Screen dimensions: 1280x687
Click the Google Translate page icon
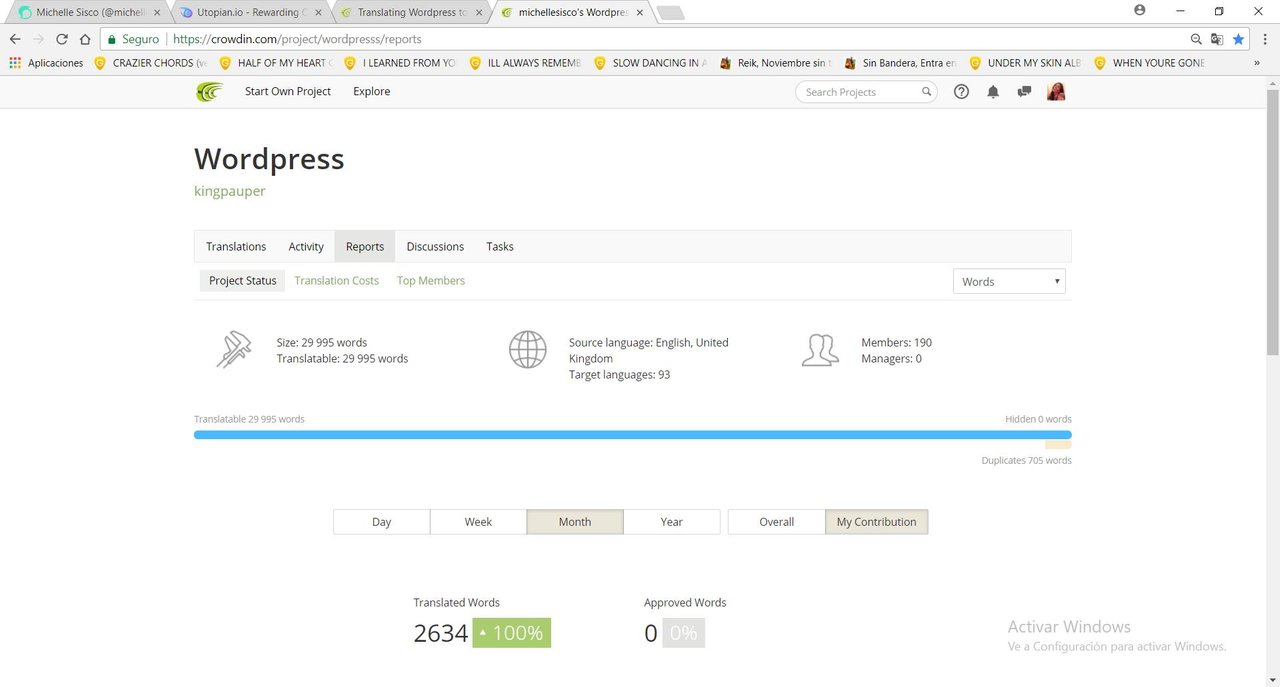click(1217, 39)
